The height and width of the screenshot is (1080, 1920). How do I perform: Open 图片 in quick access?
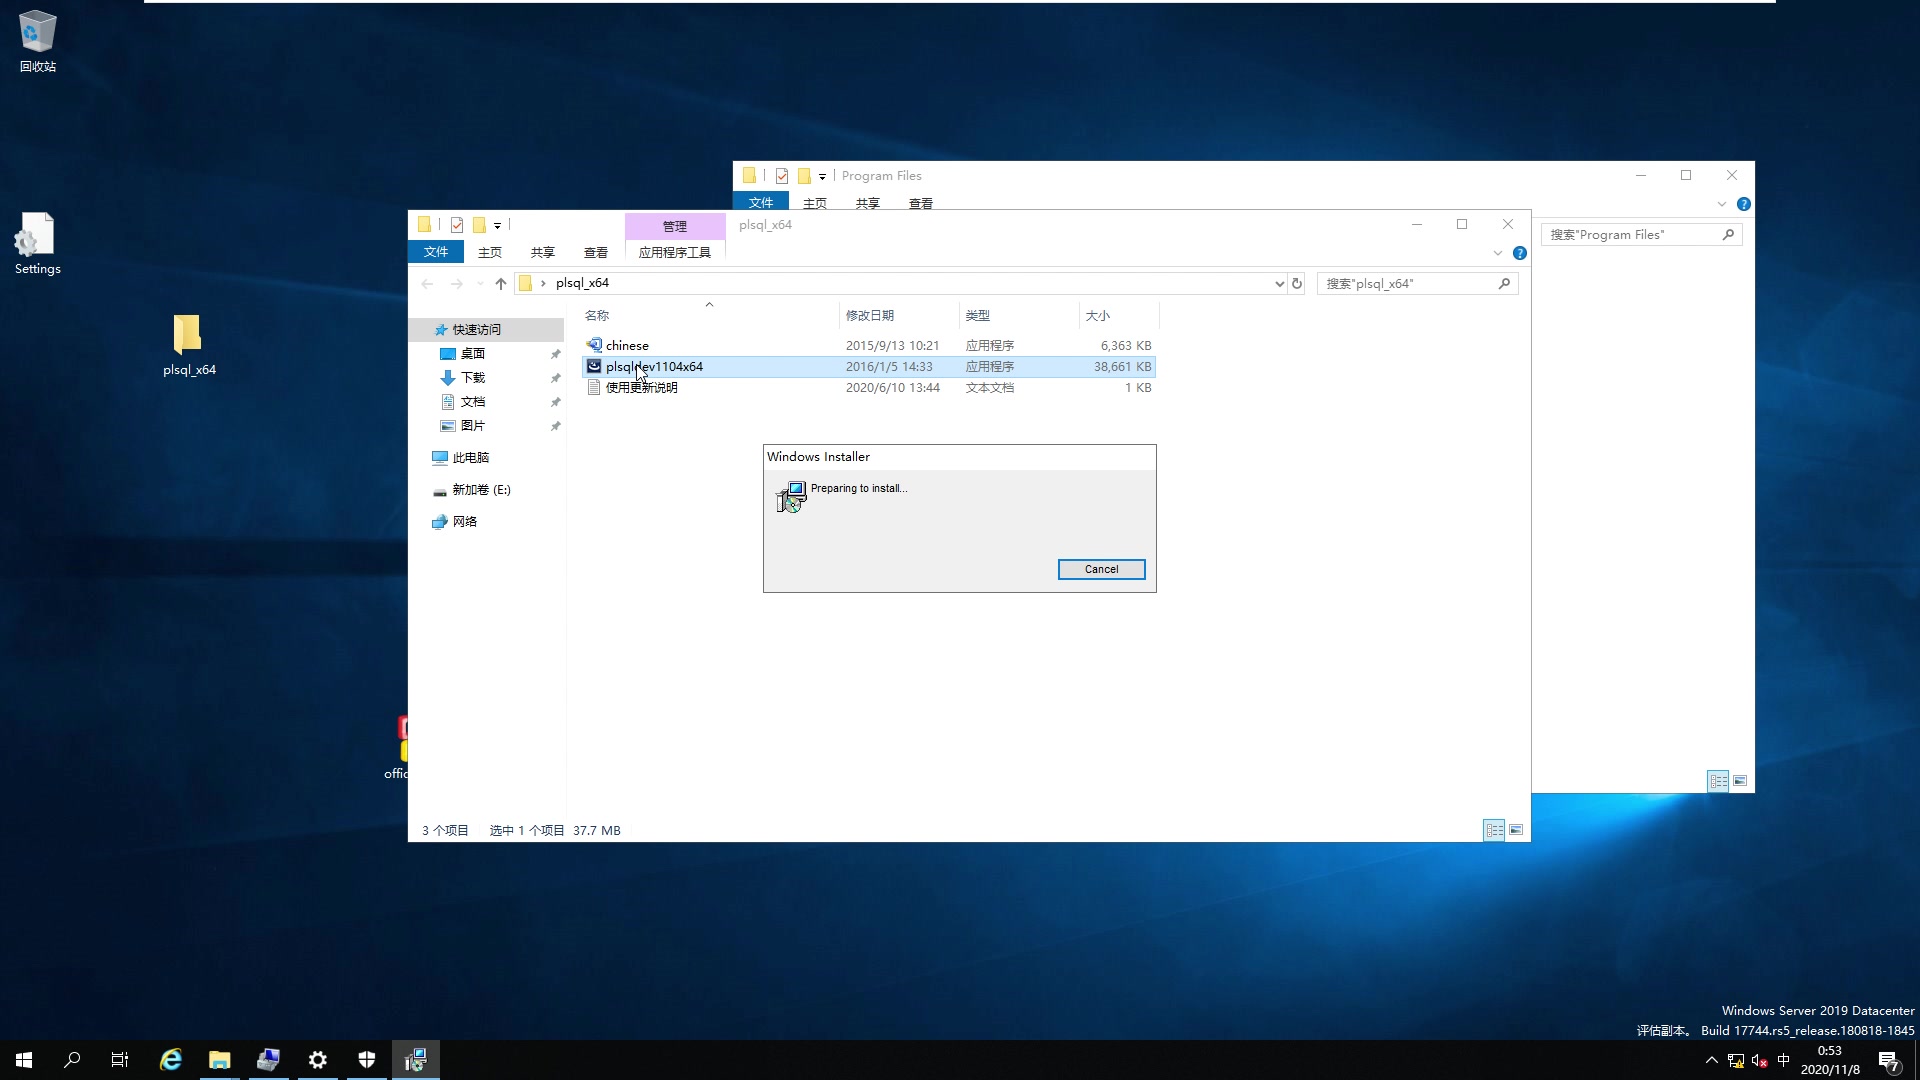pos(472,425)
